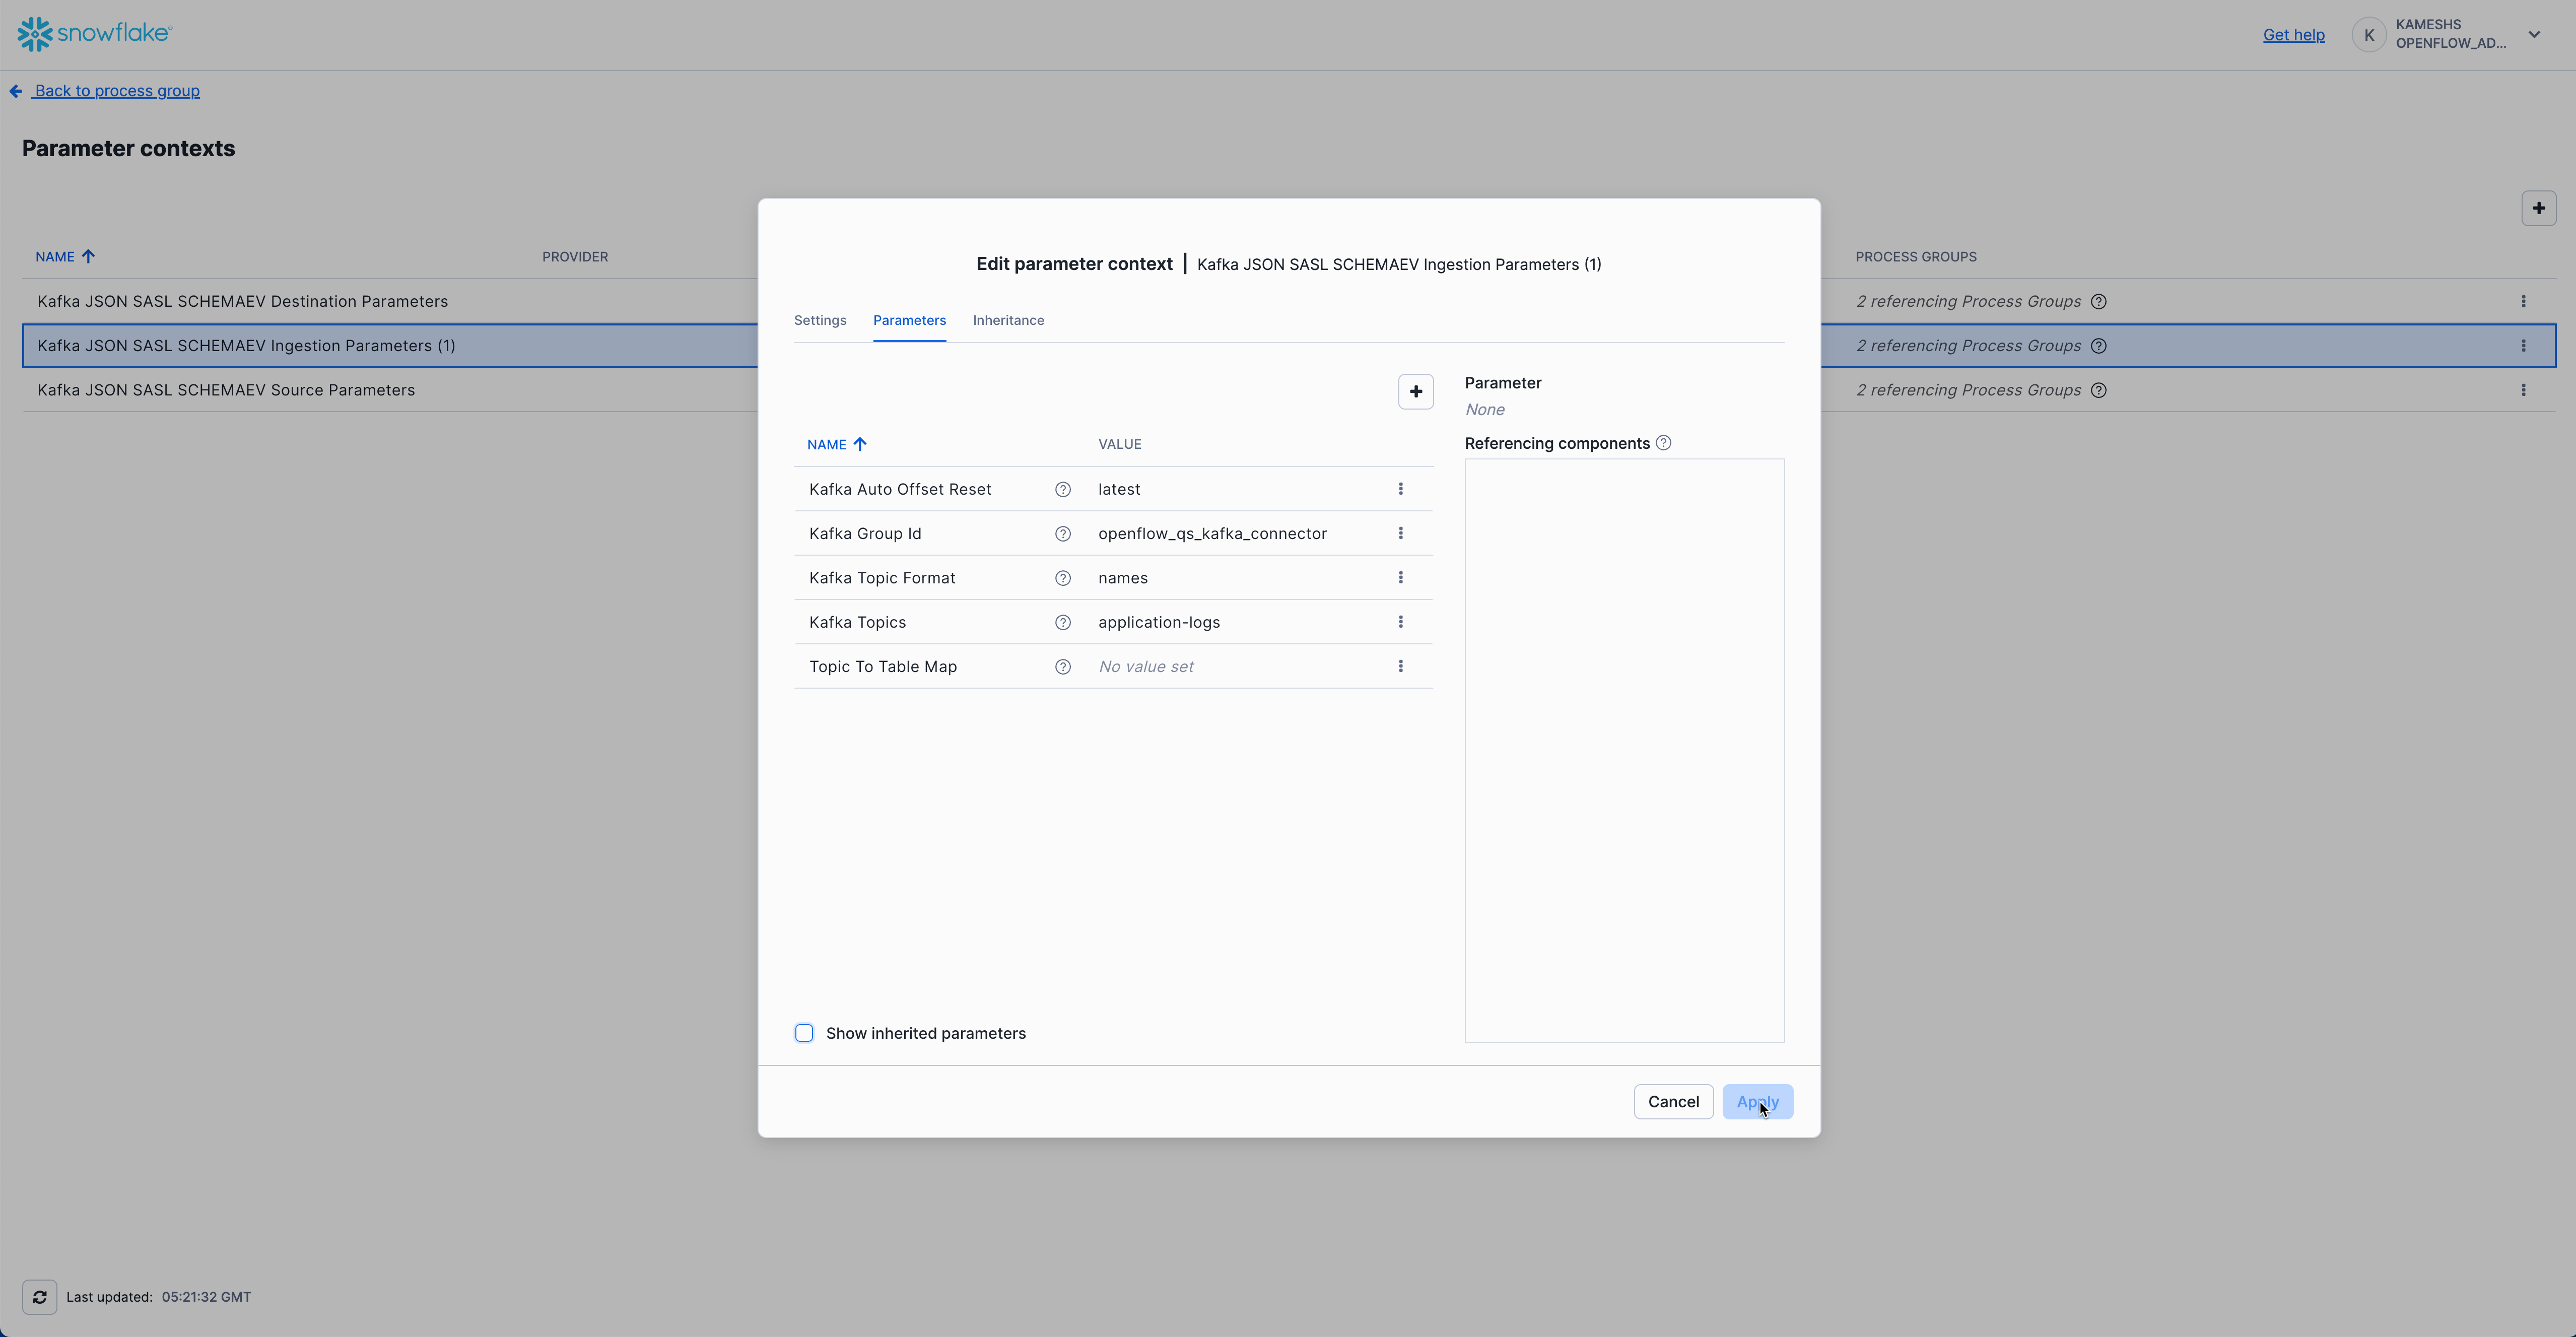Open help tooltip for Topic To Table Map
2576x1337 pixels.
1063,666
